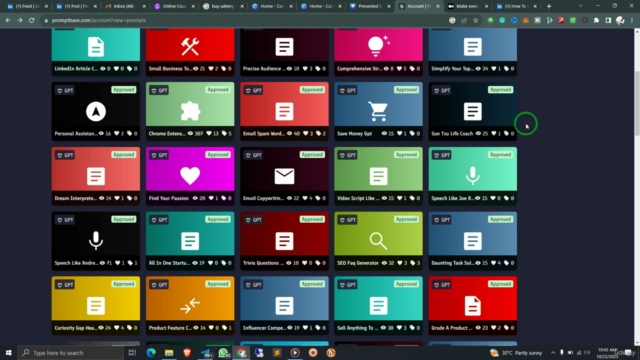Bookmark this page with star icon
The width and height of the screenshot is (640, 360).
coord(476,20)
